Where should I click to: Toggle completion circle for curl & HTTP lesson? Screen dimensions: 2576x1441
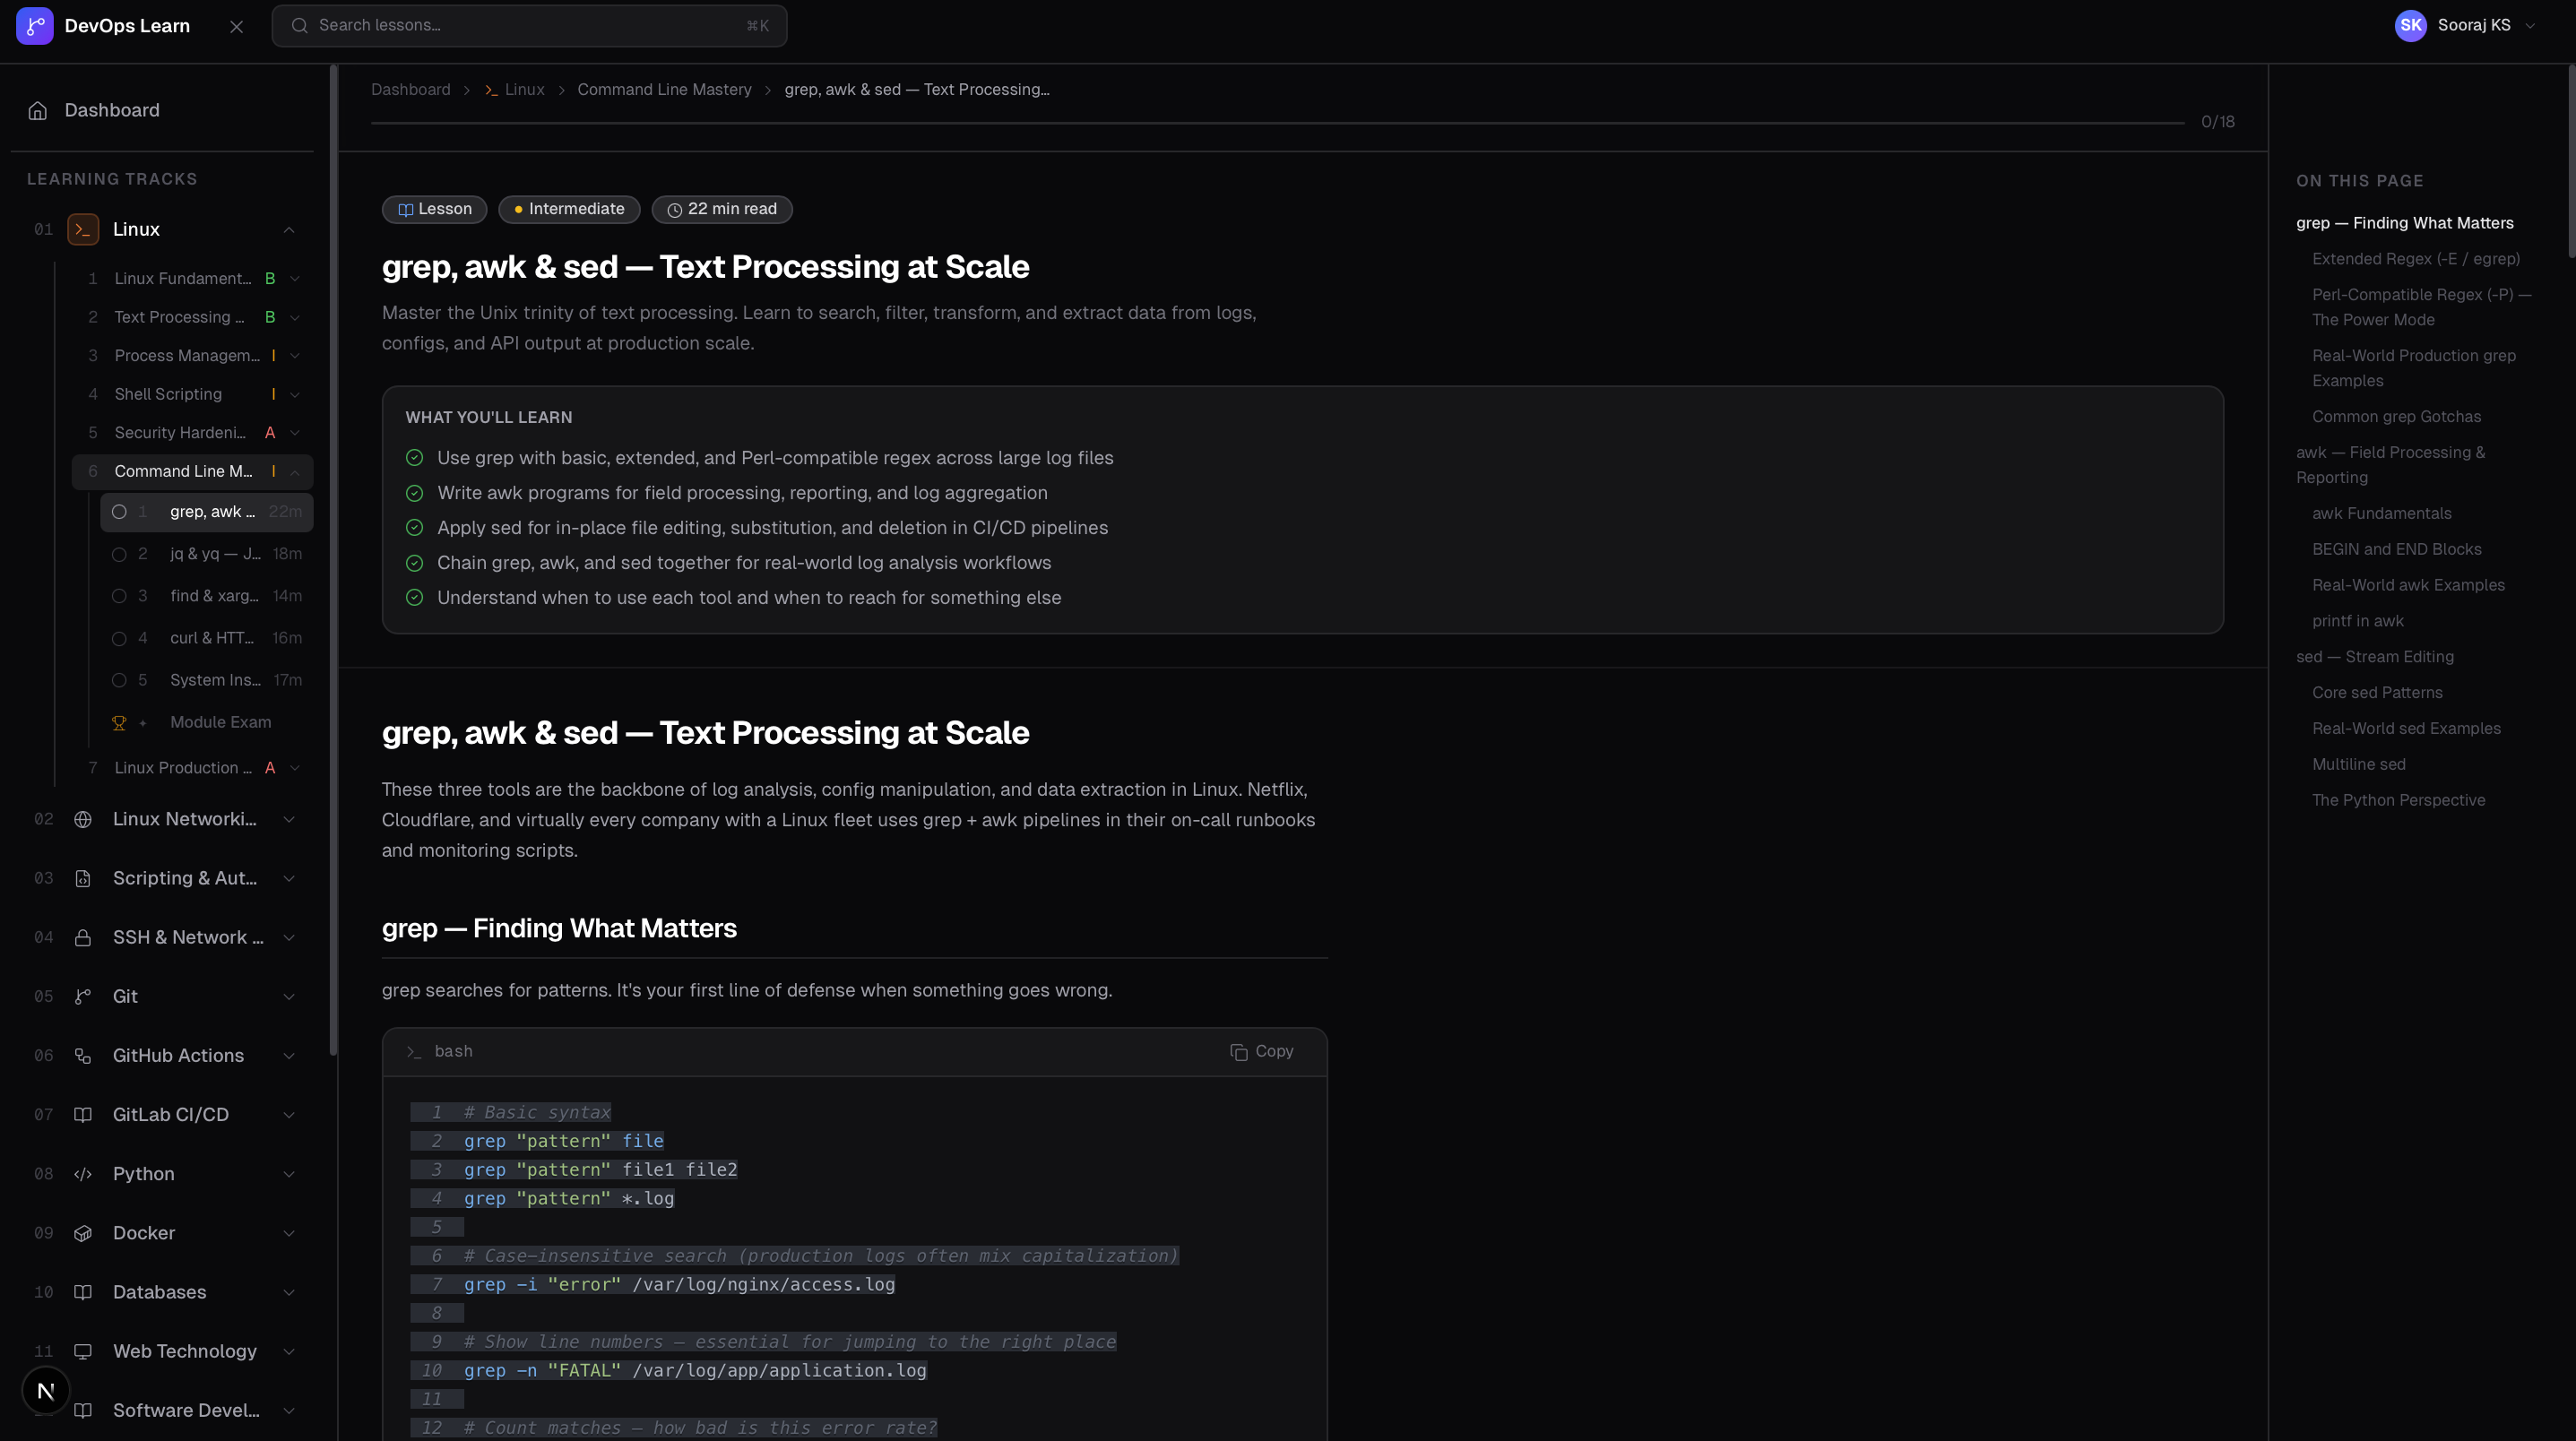tap(119, 638)
